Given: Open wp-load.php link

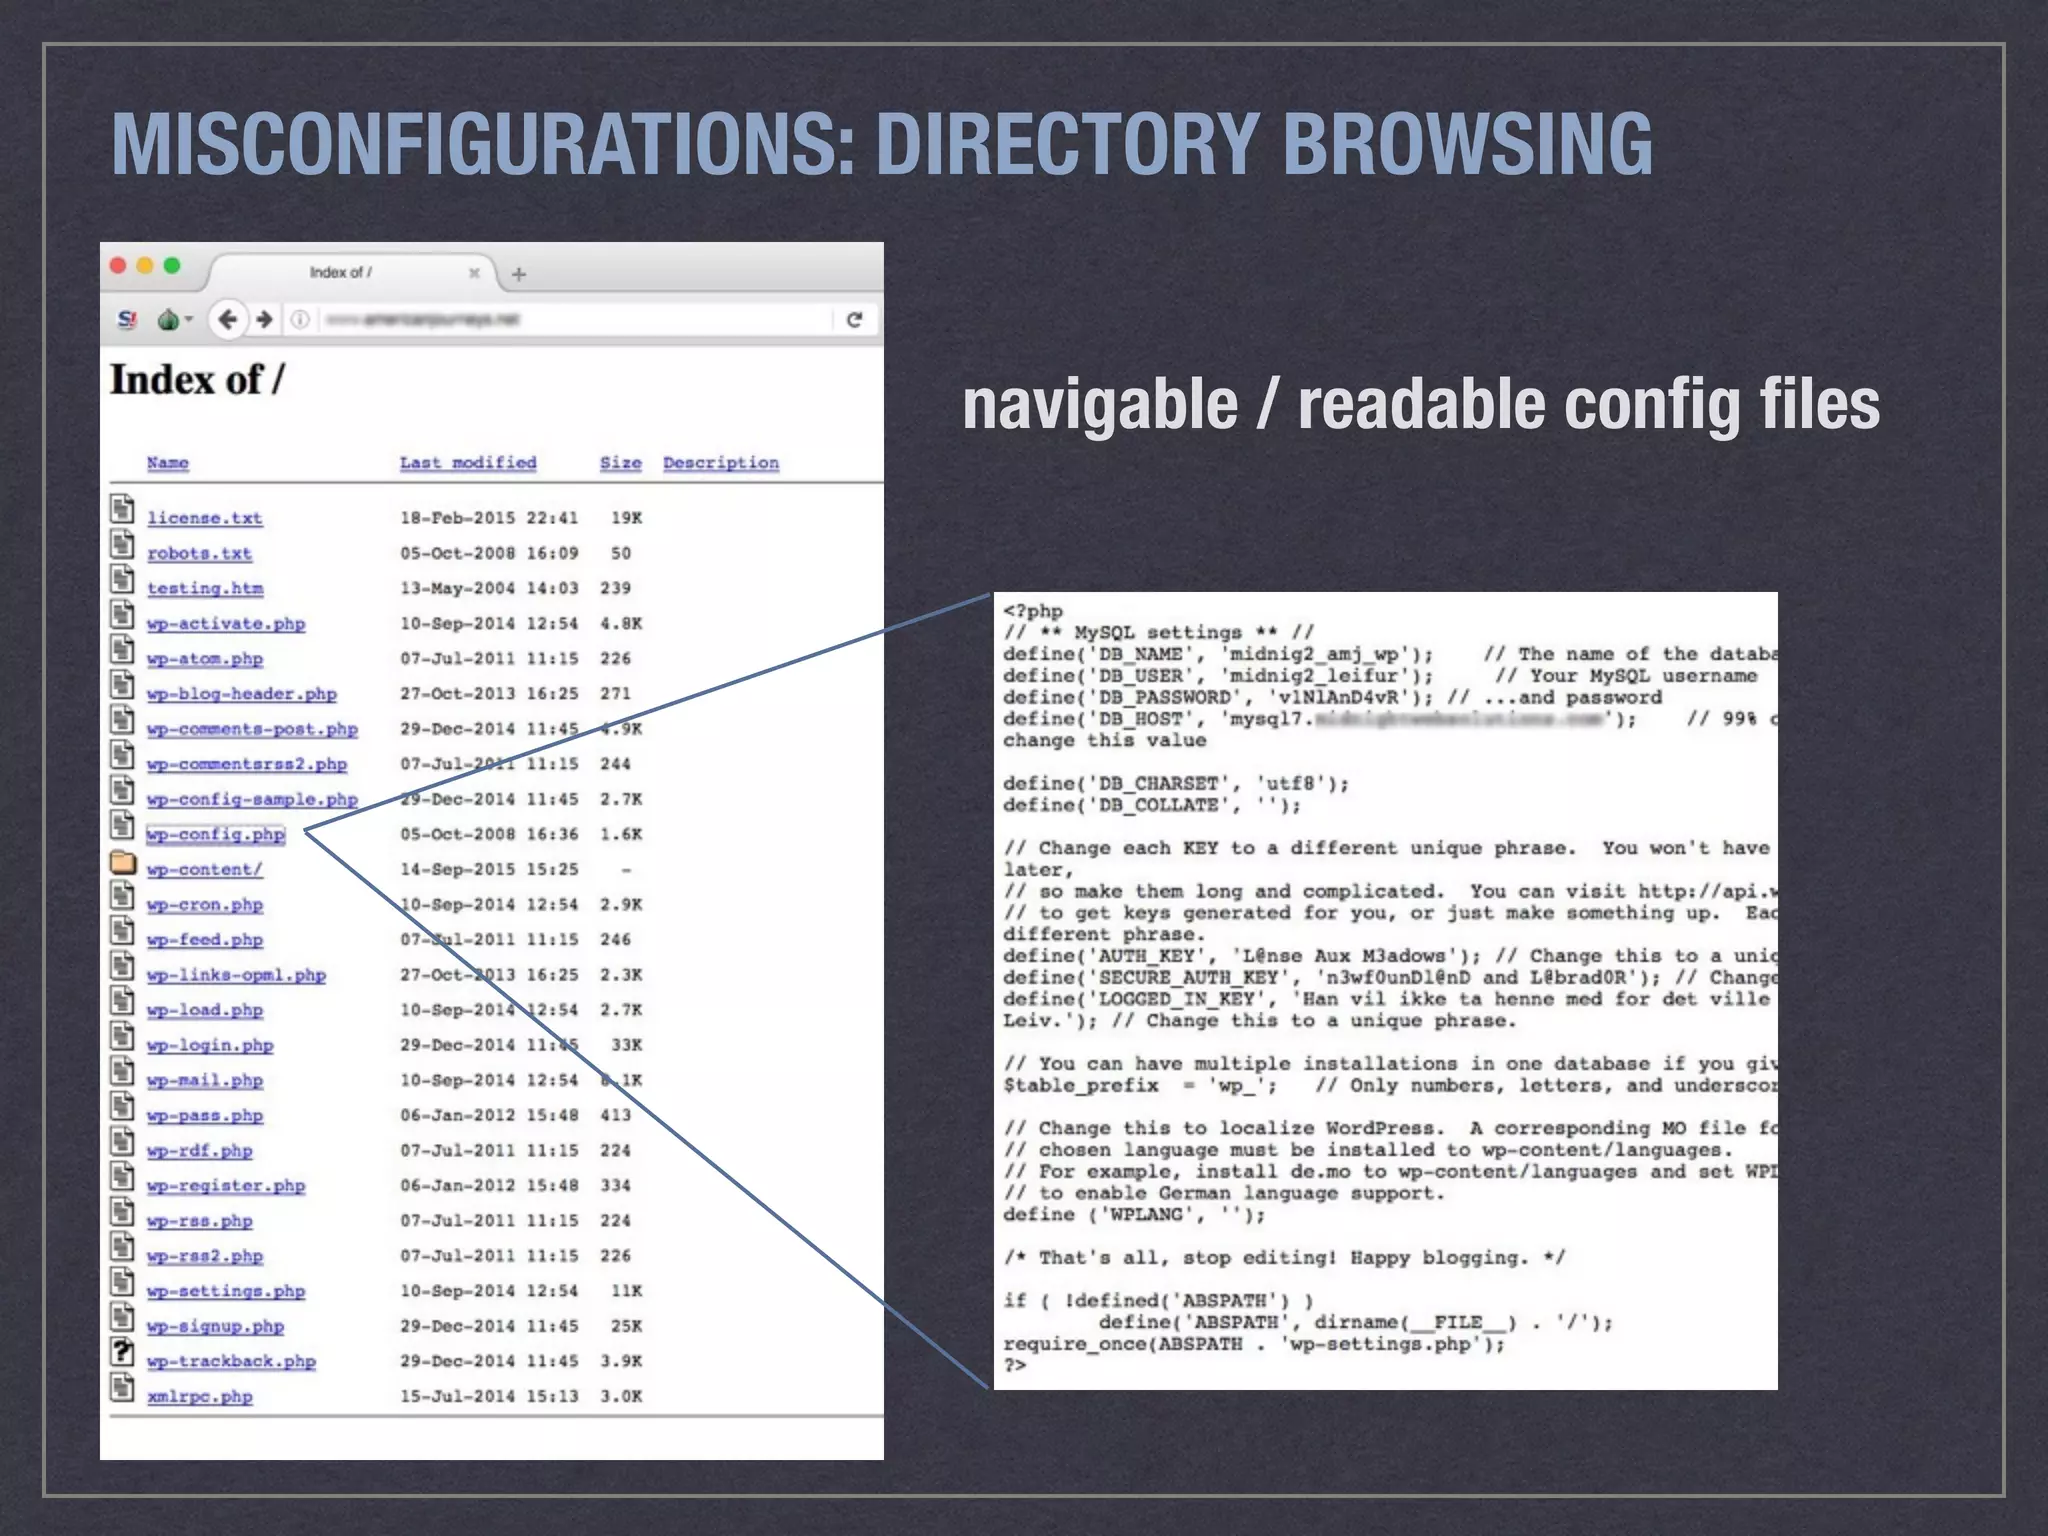Looking at the screenshot, I should pos(205,1010).
